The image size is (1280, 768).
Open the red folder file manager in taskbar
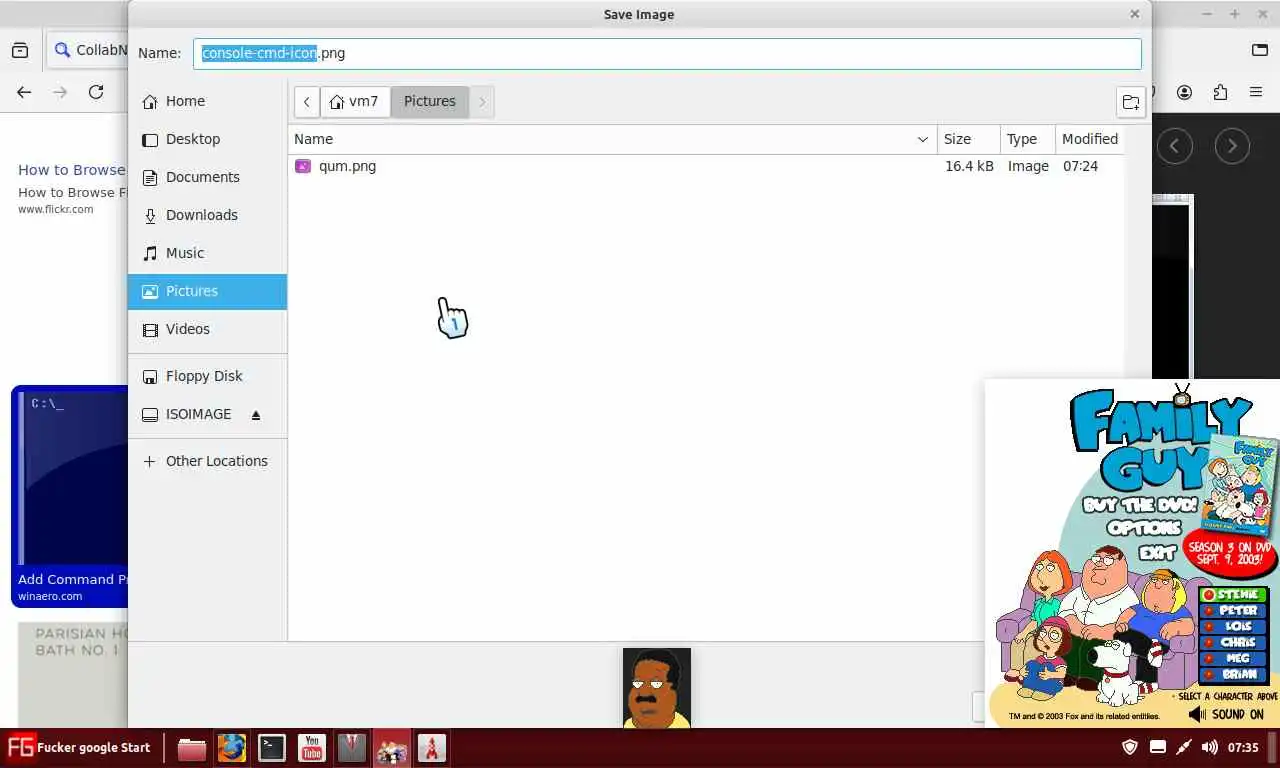pyautogui.click(x=192, y=748)
